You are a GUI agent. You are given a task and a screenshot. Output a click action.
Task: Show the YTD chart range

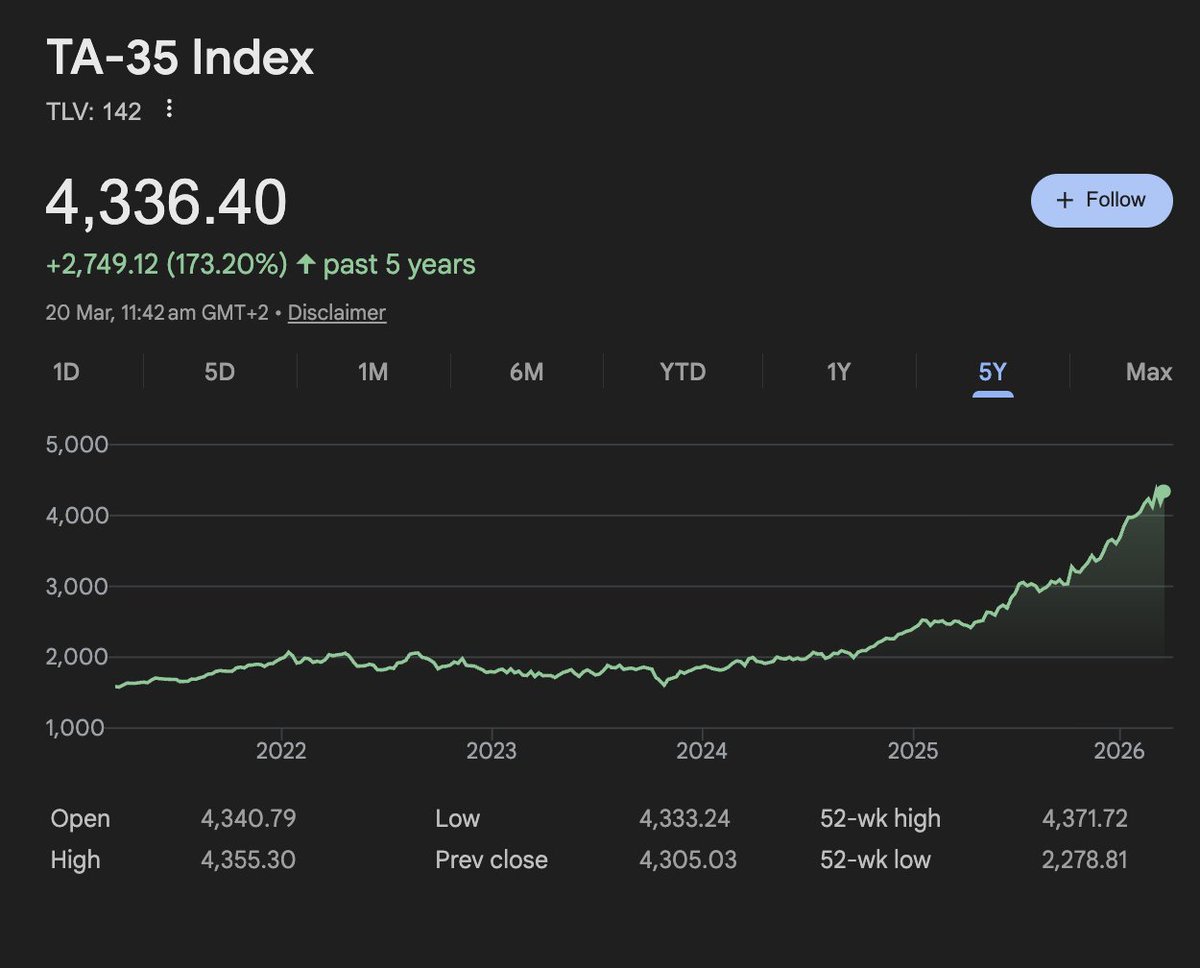click(683, 372)
